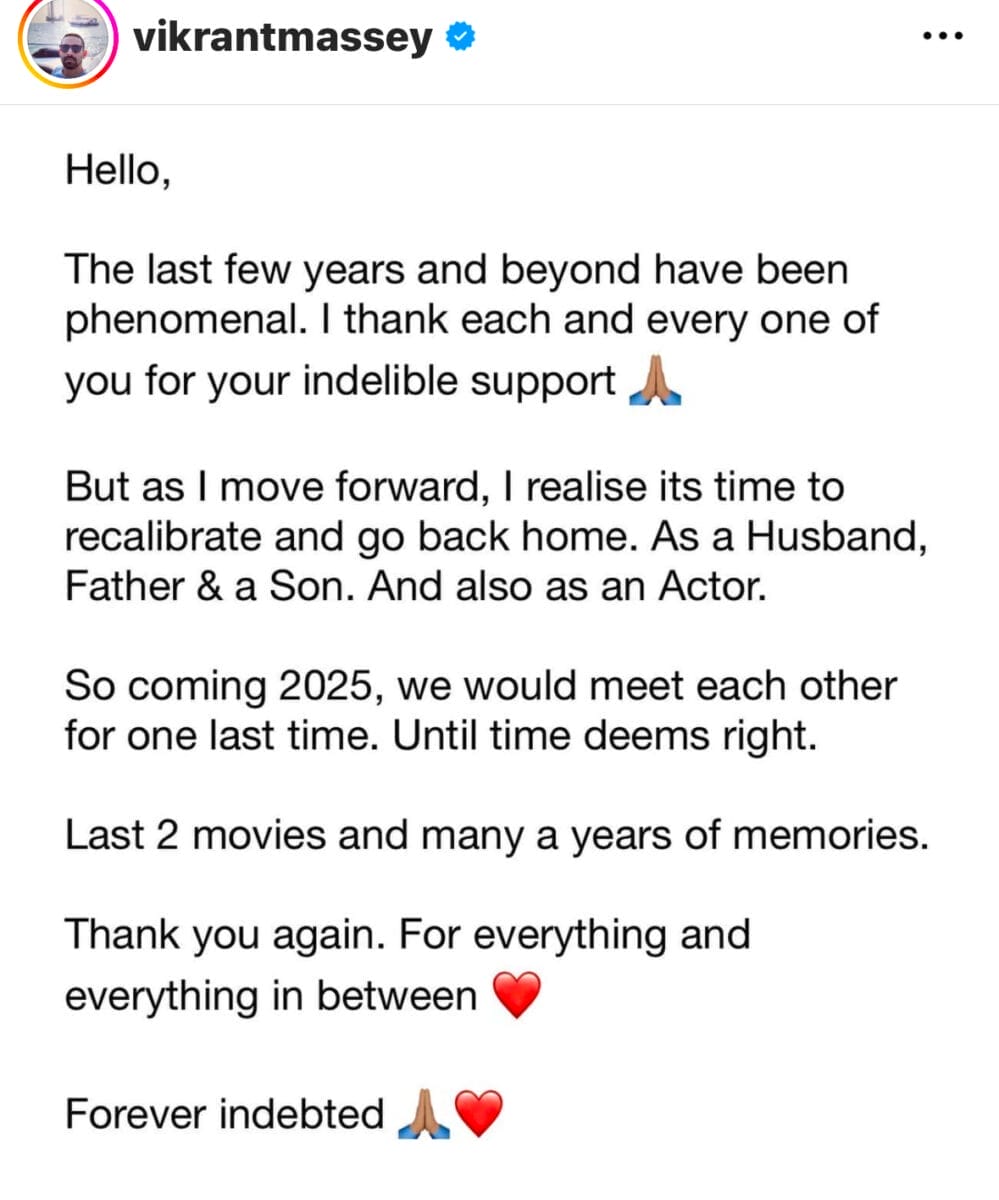The image size is (999, 1200).
Task: Click the red heart after 'in between'
Action: [517, 995]
